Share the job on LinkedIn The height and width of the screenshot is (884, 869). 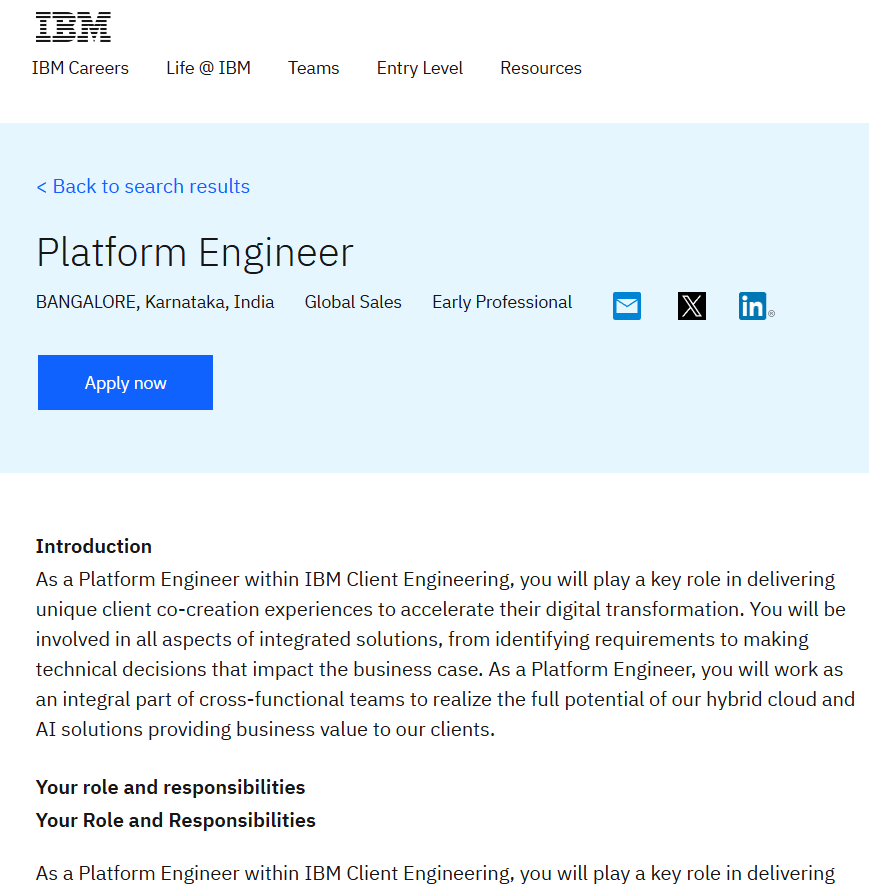[753, 306]
